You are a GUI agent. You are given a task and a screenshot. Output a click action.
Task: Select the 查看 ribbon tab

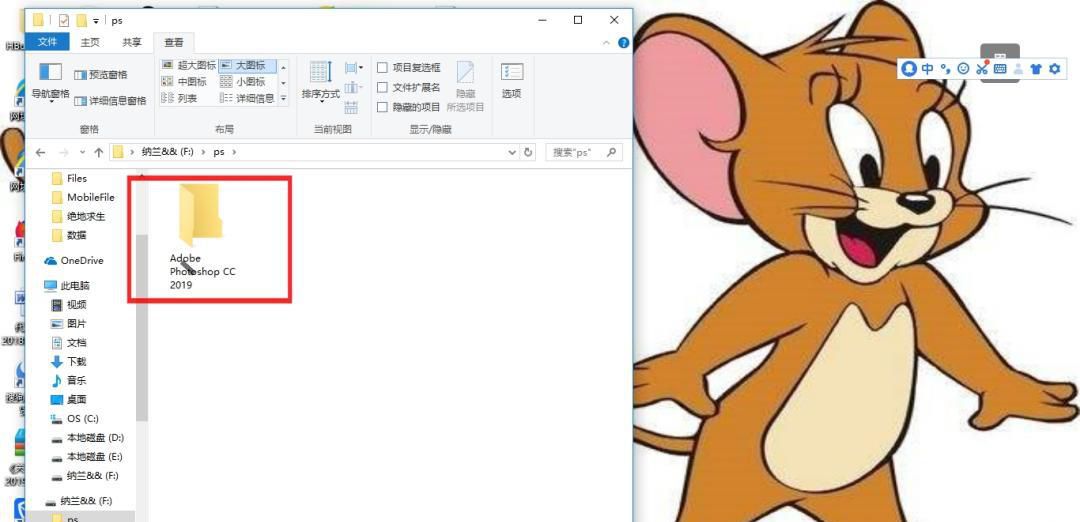(x=174, y=42)
